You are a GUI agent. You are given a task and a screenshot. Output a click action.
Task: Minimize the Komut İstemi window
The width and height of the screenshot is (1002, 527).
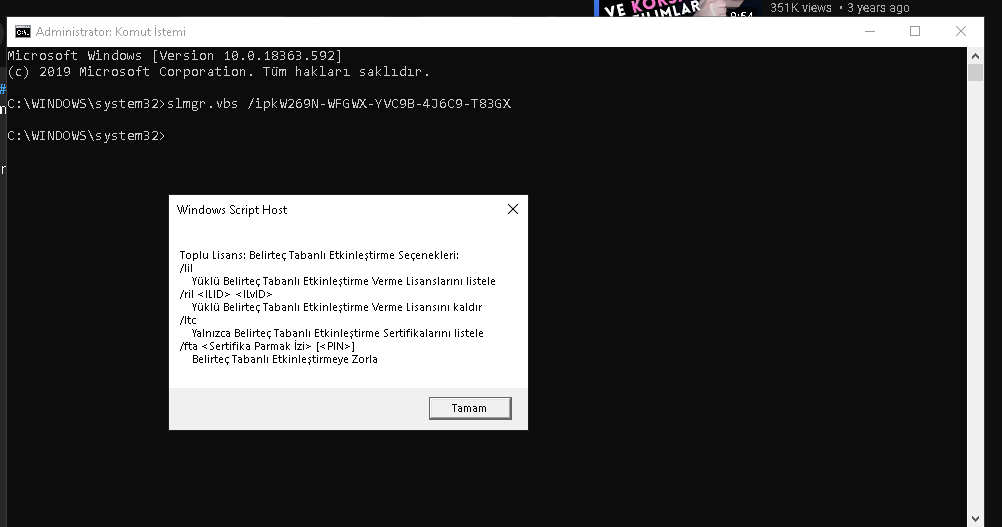[x=870, y=31]
